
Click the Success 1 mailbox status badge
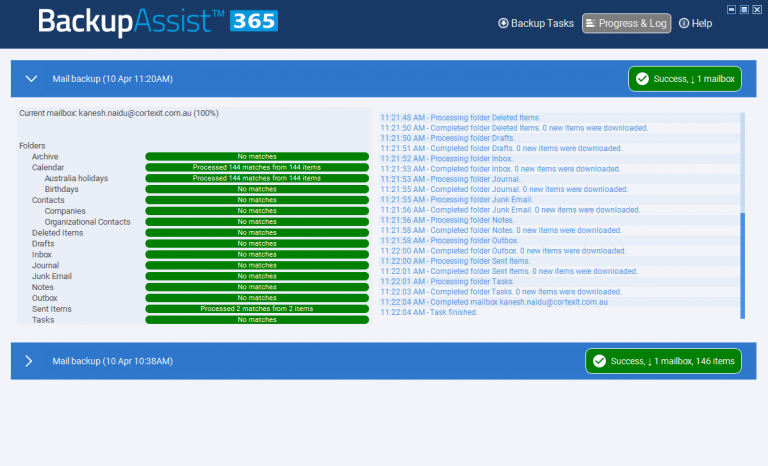(685, 79)
